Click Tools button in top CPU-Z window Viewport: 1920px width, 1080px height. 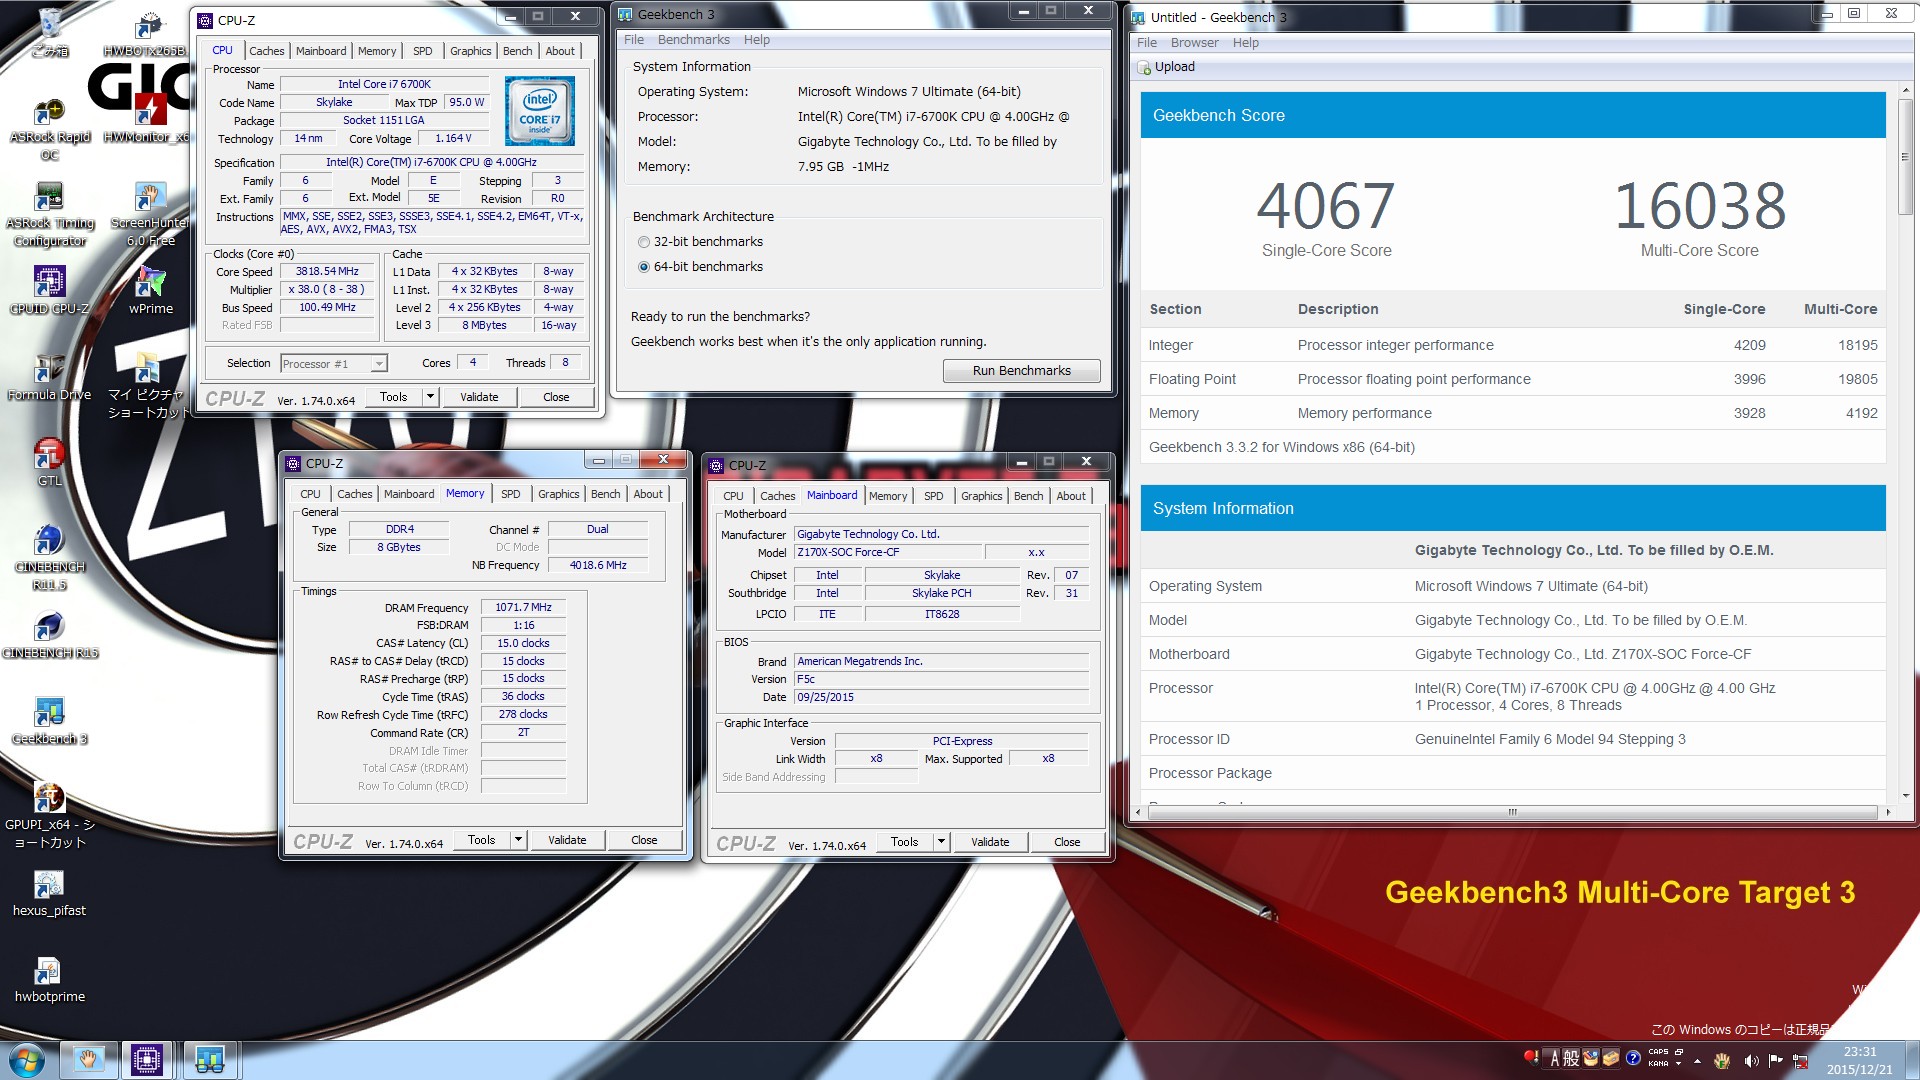pyautogui.click(x=393, y=397)
